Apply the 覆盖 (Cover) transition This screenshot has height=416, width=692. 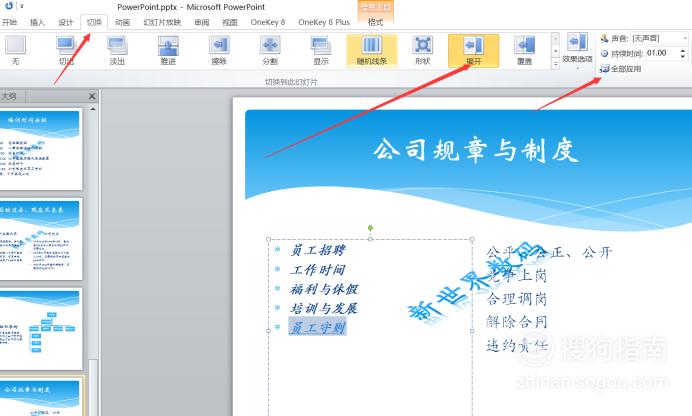(x=524, y=51)
